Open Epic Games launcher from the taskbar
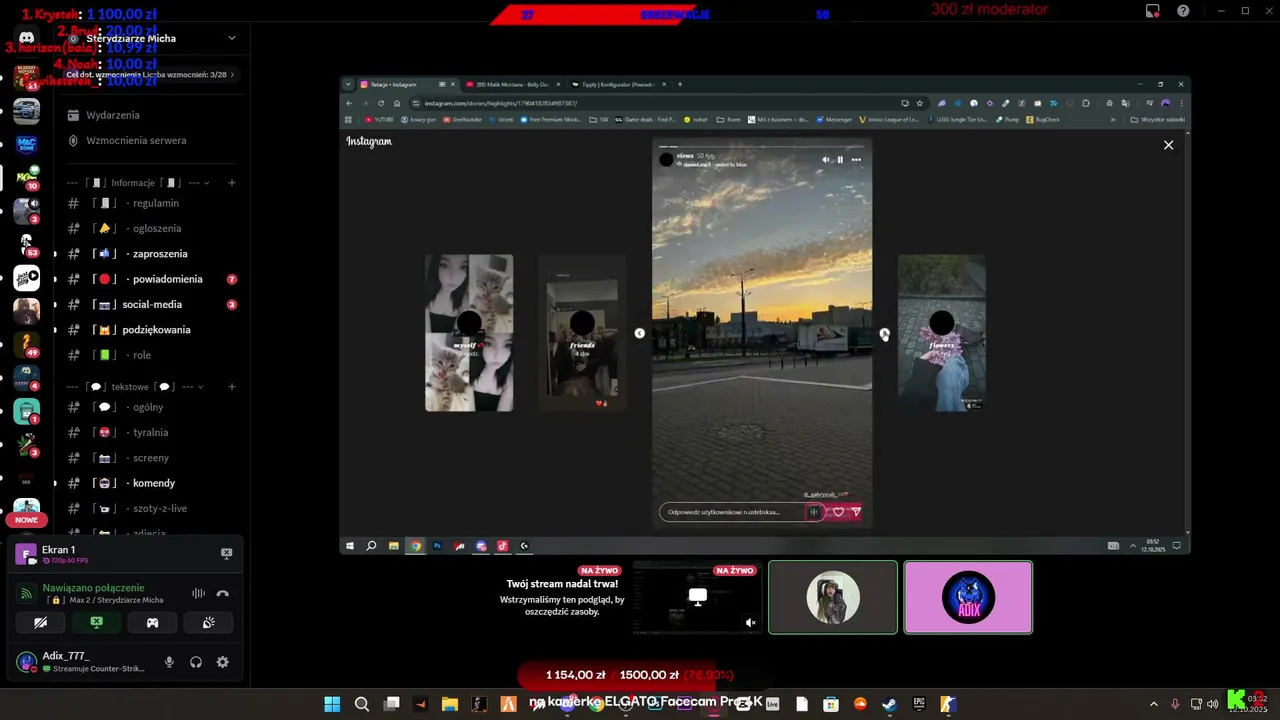The height and width of the screenshot is (720, 1280). [918, 704]
